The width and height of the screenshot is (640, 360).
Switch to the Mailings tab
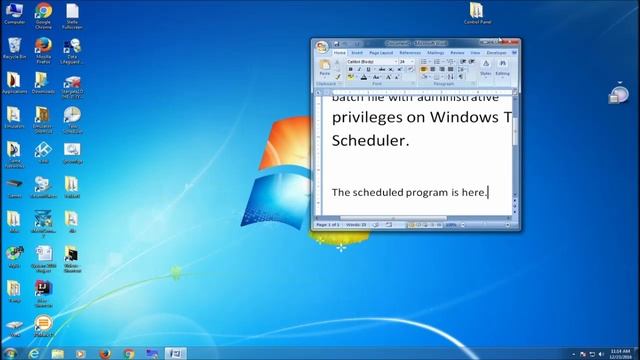(x=436, y=53)
